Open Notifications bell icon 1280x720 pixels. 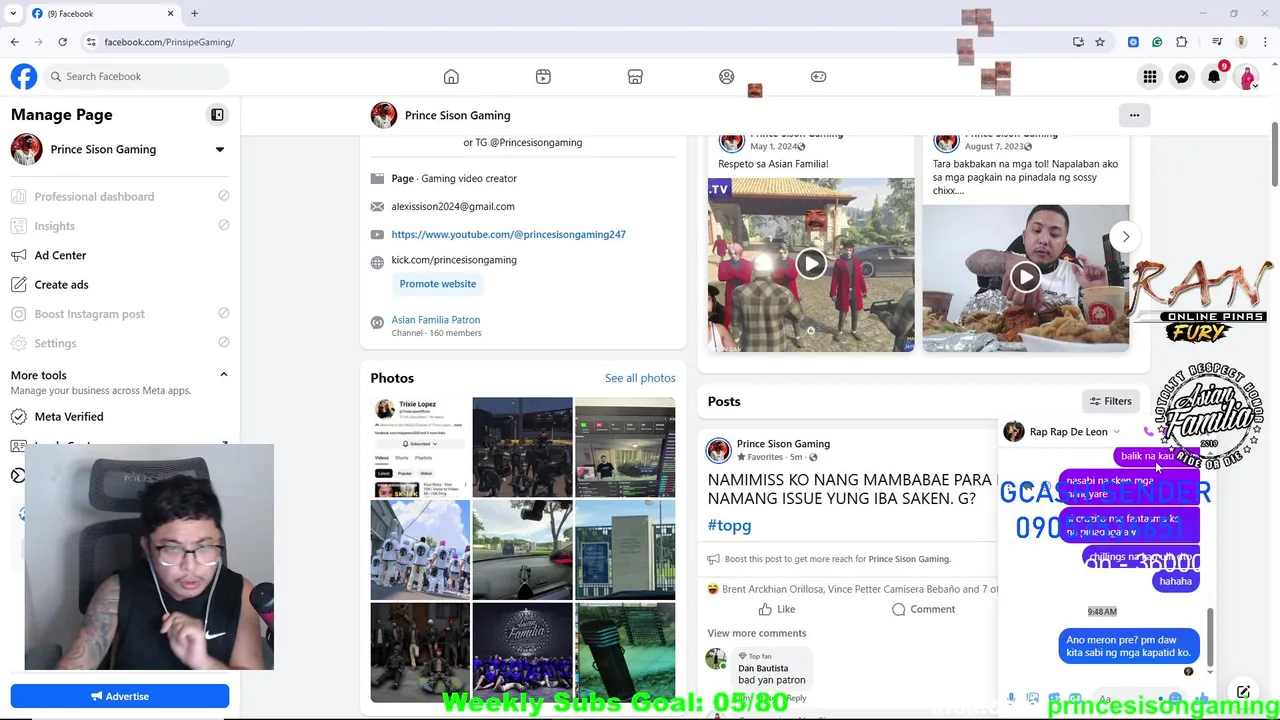[x=1214, y=77]
